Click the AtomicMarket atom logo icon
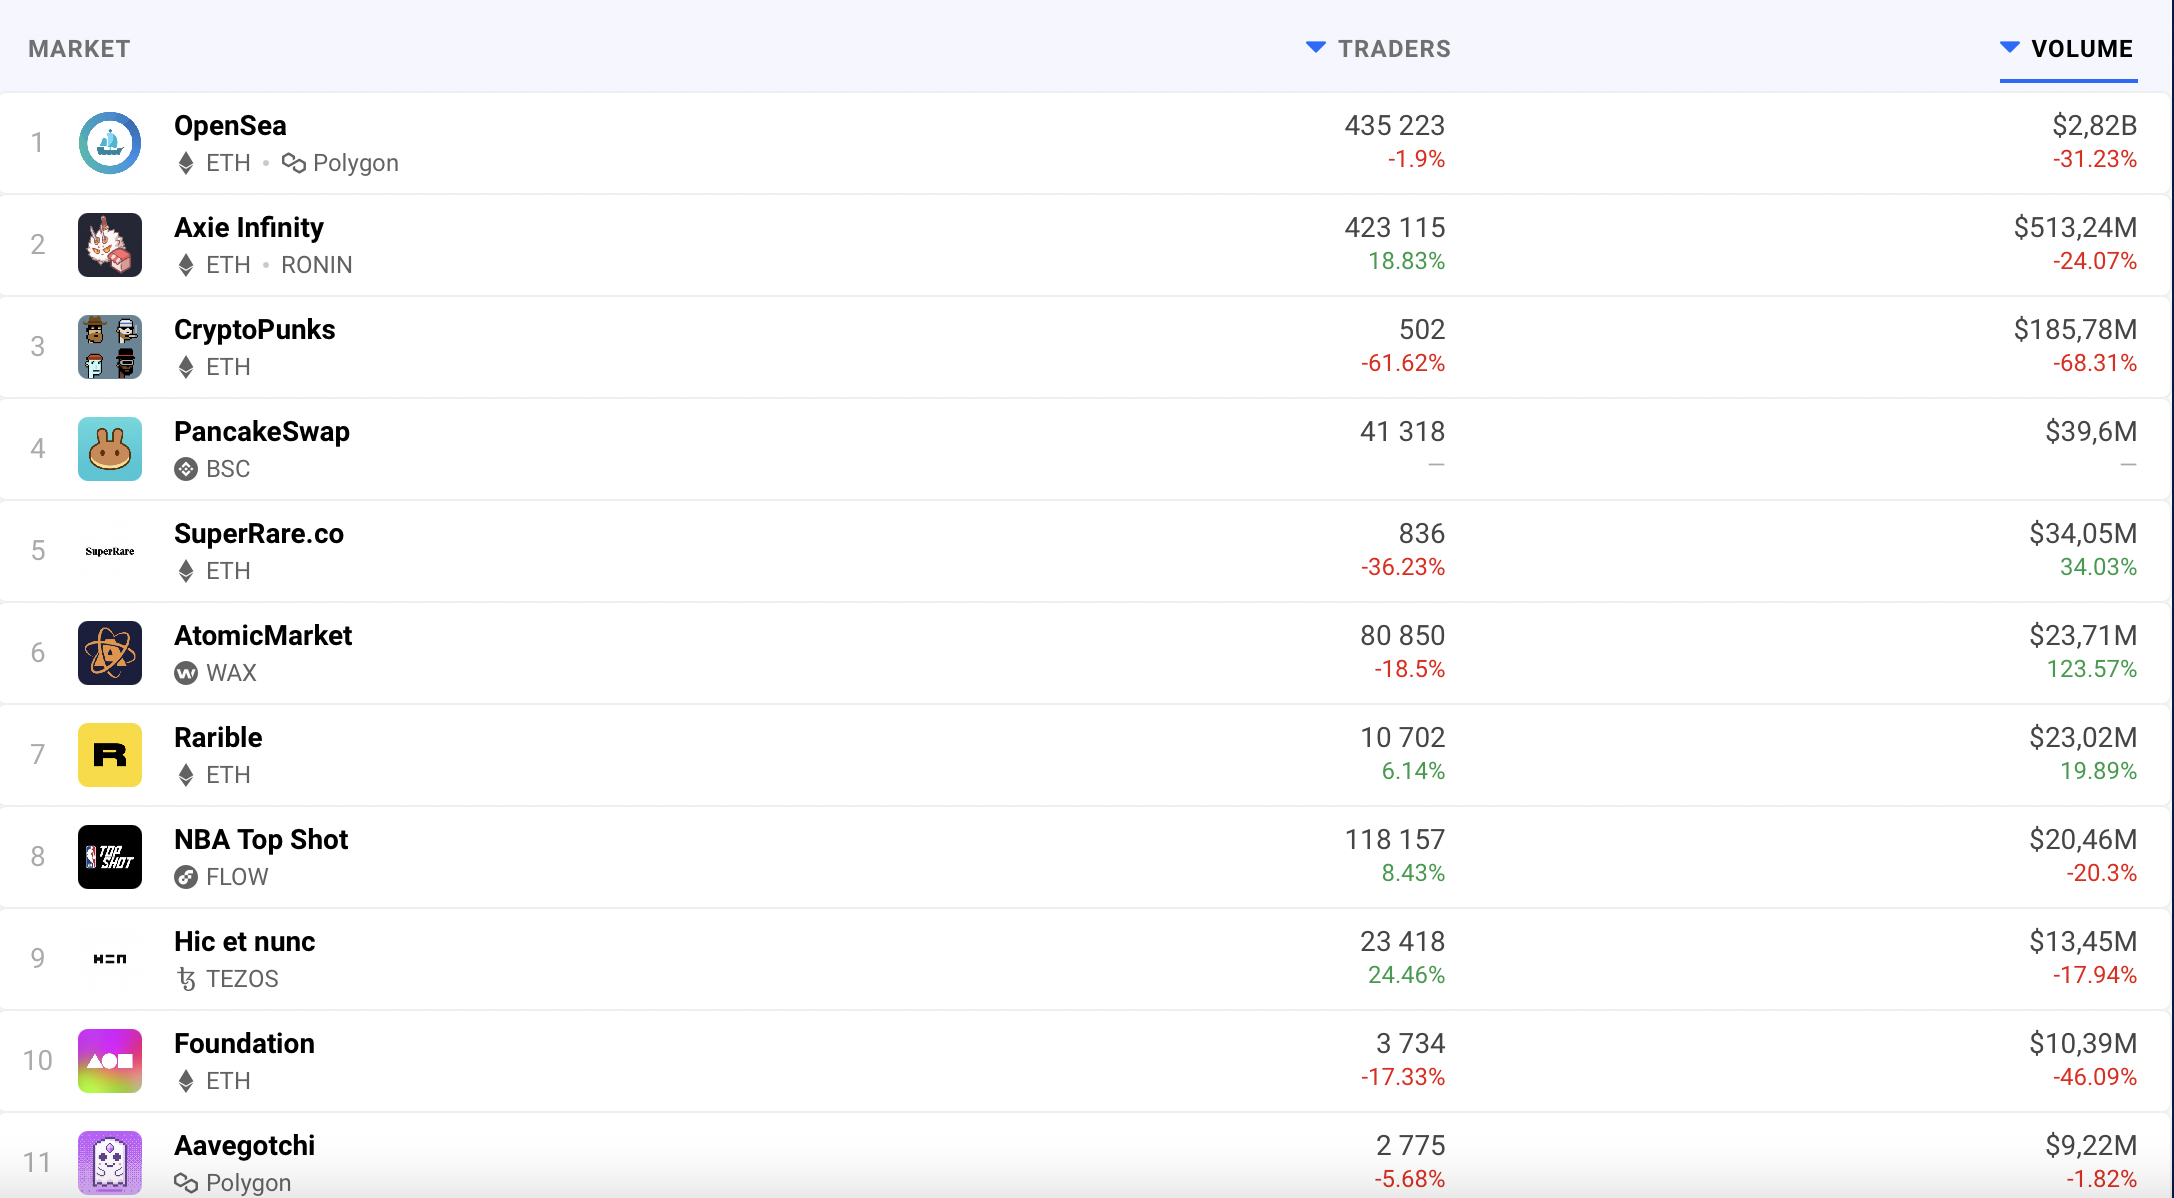This screenshot has height=1198, width=2174. tap(110, 653)
